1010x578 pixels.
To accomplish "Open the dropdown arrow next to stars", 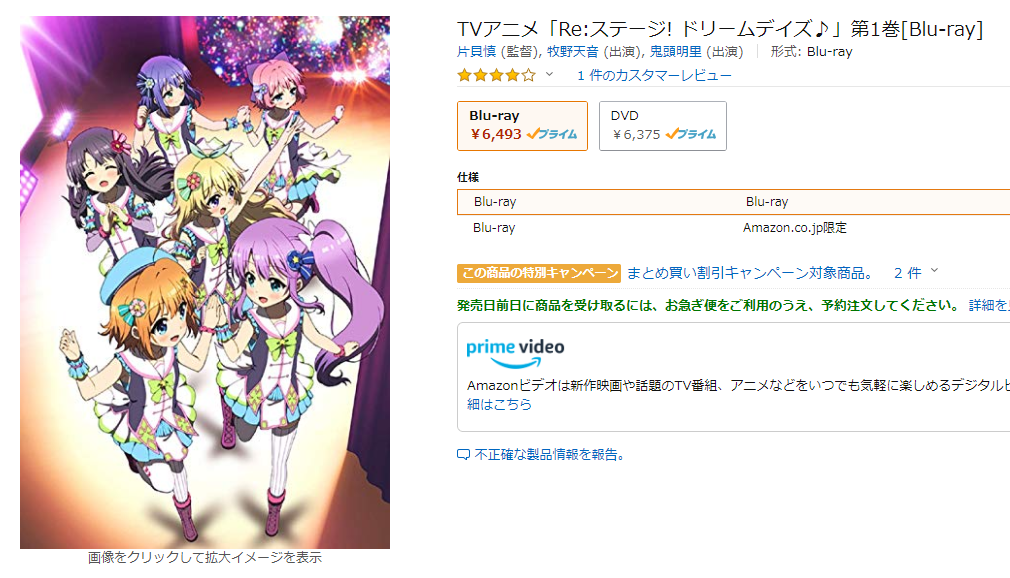I will point(549,75).
